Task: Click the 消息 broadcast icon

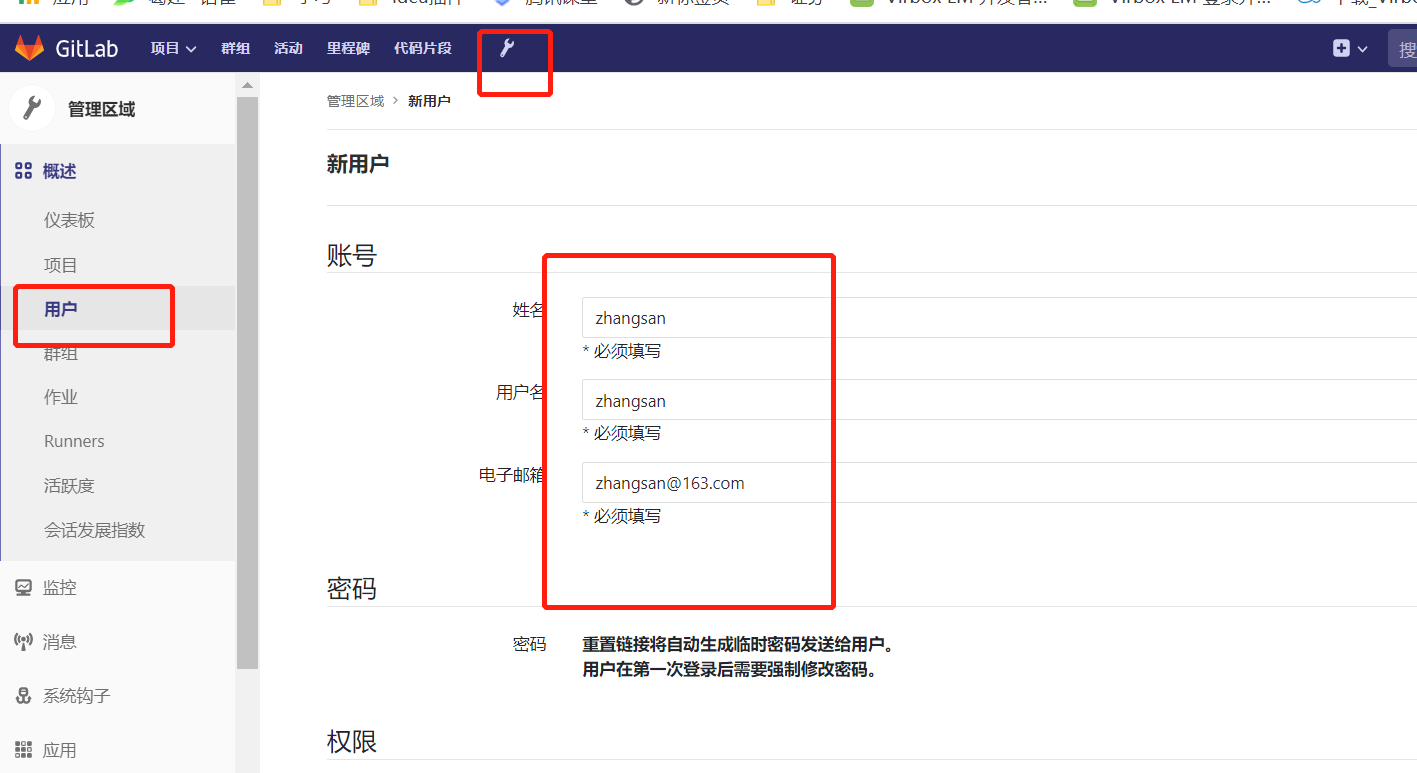Action: click(24, 642)
